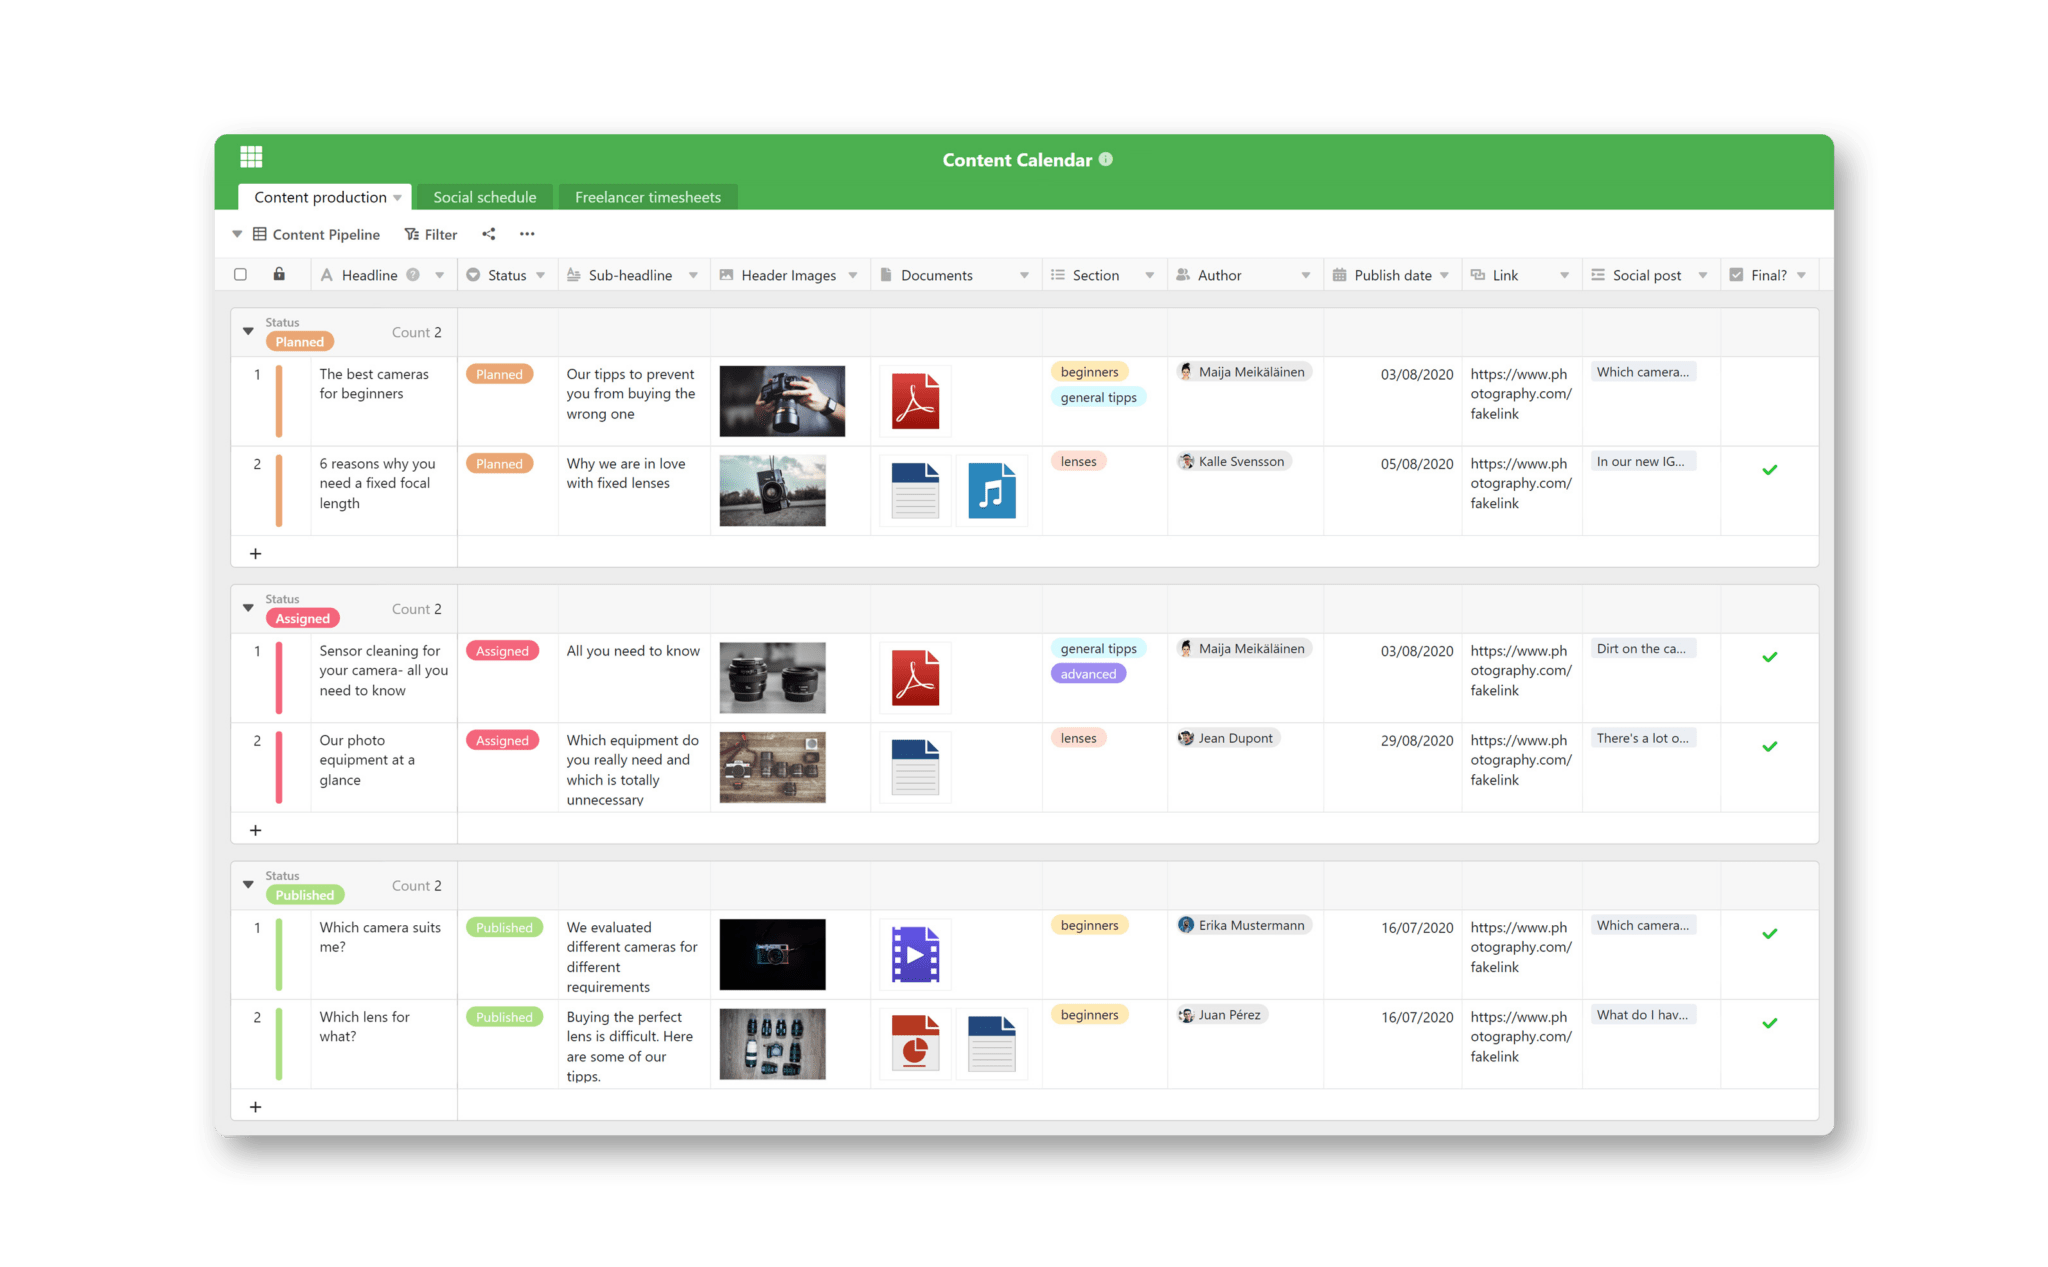Open the audio file attached to fixed lenses row

click(x=992, y=490)
